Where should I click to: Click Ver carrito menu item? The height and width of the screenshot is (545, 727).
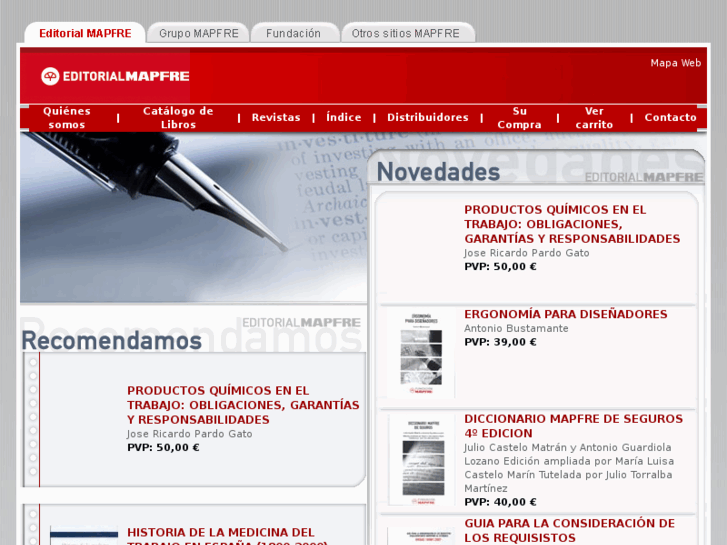tap(594, 118)
